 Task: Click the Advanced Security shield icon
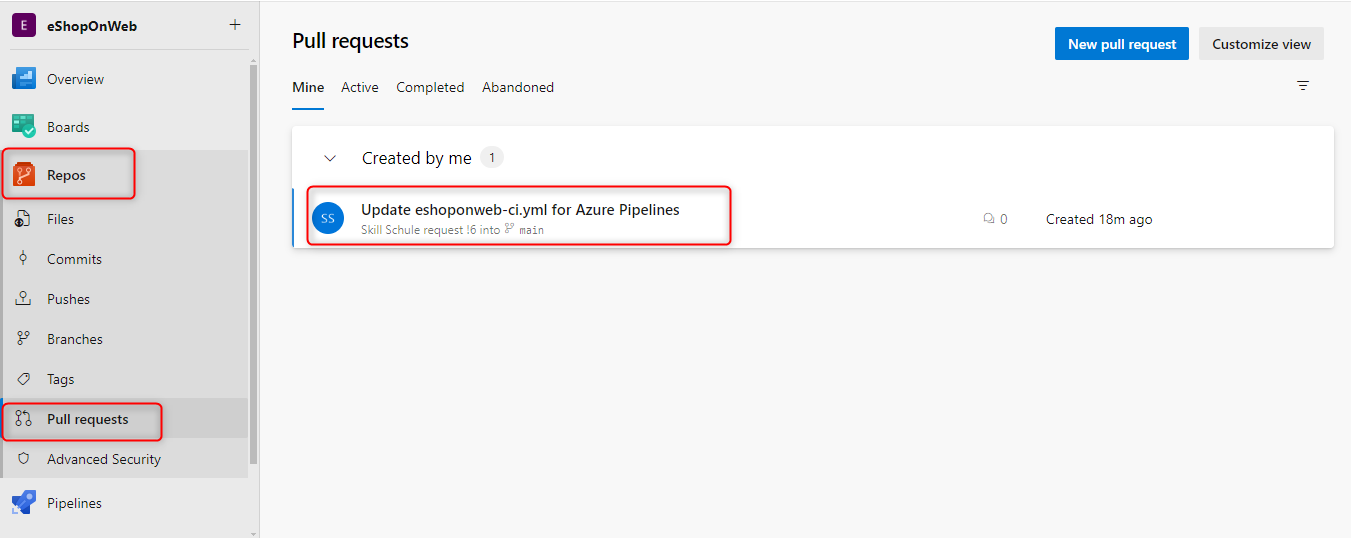tap(24, 459)
